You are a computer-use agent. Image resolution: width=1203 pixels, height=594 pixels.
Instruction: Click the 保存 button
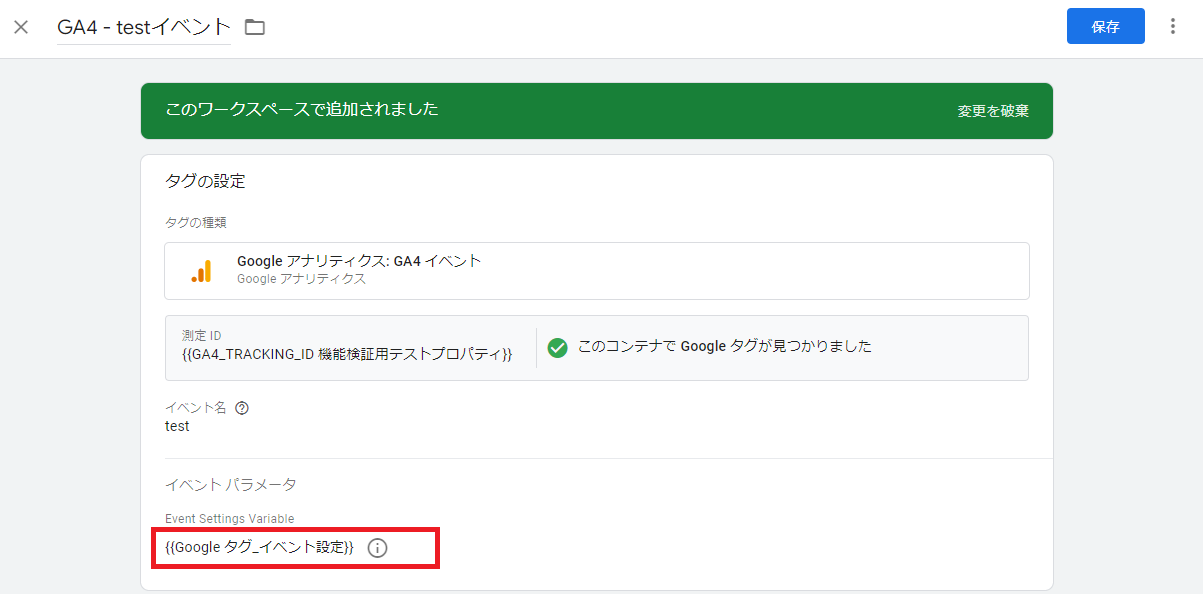coord(1105,27)
